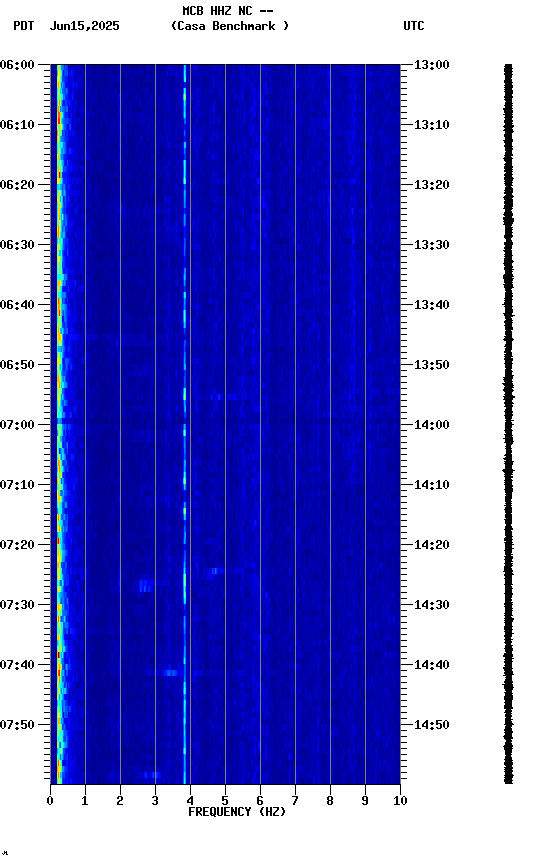Click the 13:30 UTC time label
552x864 pixels.
(x=432, y=245)
